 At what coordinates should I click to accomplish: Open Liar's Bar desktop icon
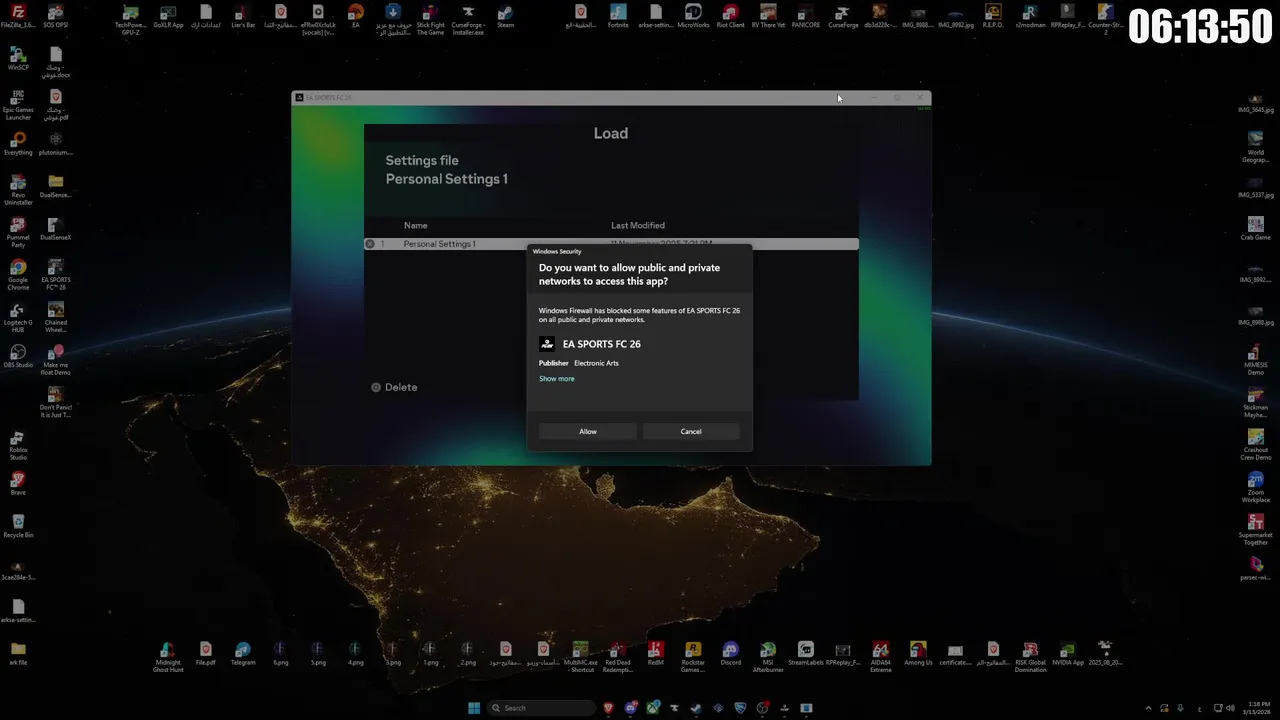point(243,16)
